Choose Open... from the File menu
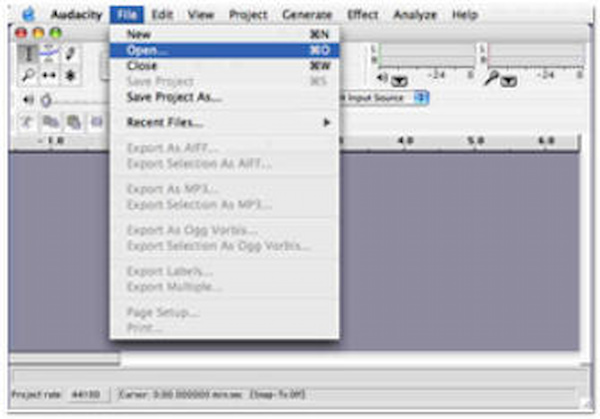Viewport: 600px width, 419px height. point(224,50)
